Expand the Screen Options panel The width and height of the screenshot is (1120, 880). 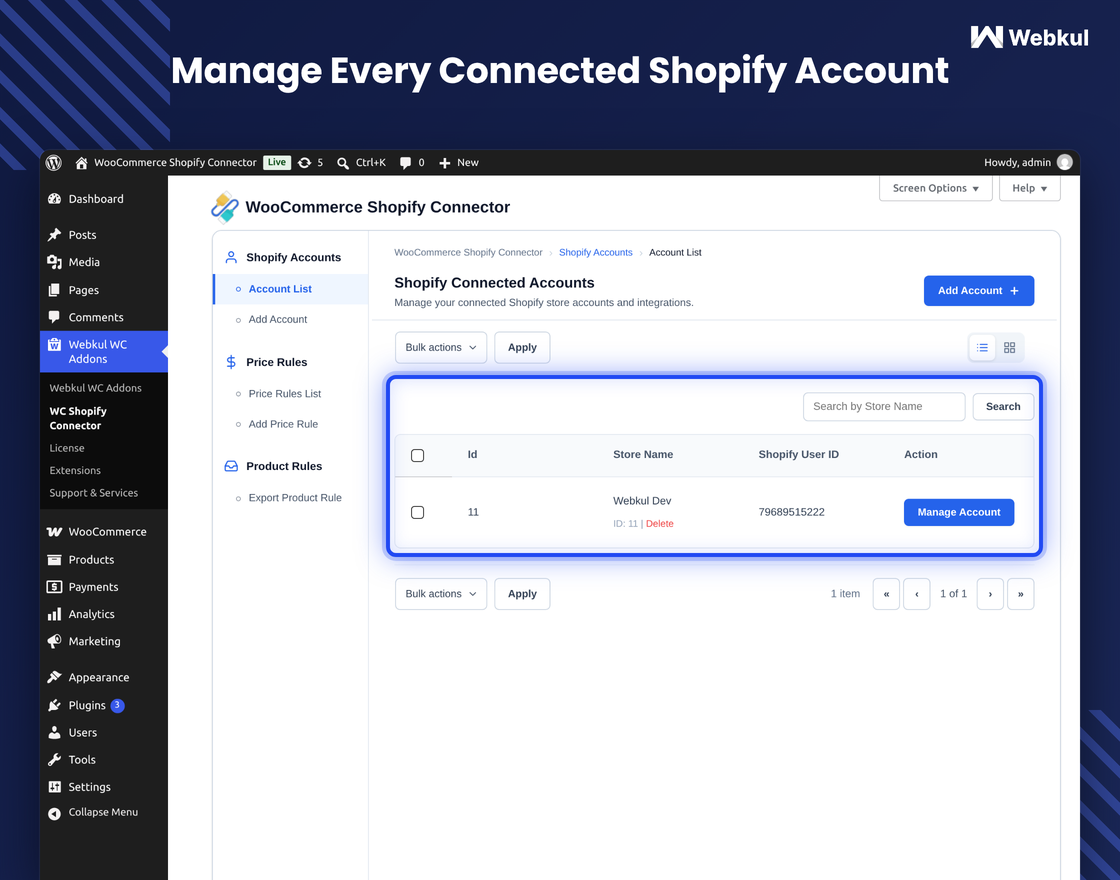[936, 188]
